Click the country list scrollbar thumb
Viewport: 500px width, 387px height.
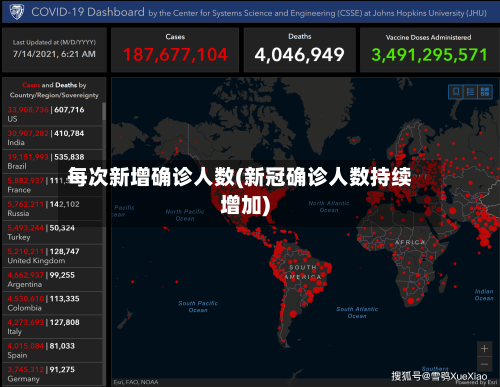(104, 111)
